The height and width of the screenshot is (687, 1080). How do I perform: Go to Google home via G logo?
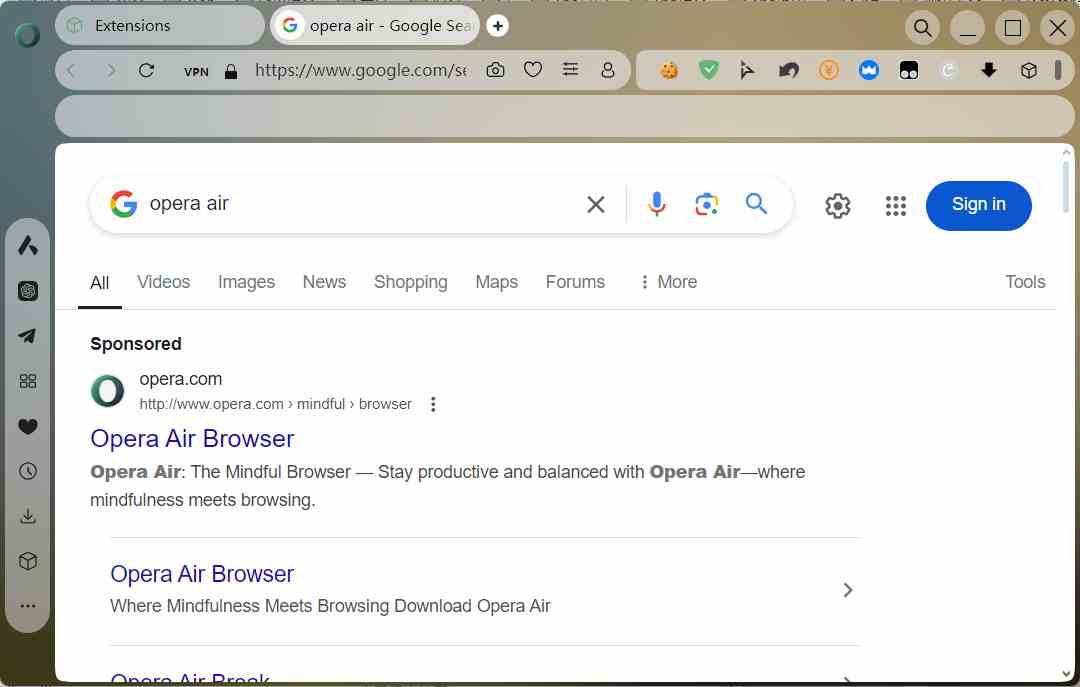click(124, 204)
